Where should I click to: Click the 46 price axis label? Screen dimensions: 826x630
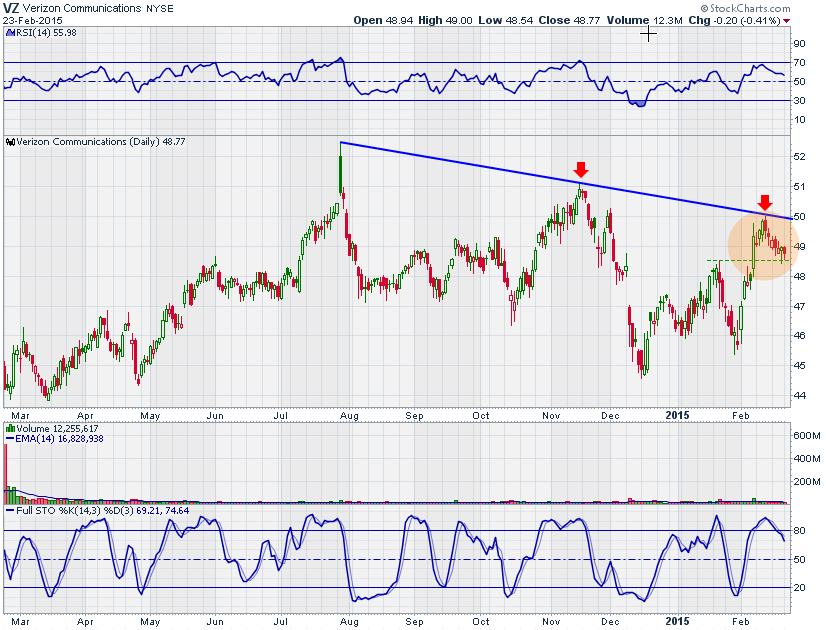800,336
